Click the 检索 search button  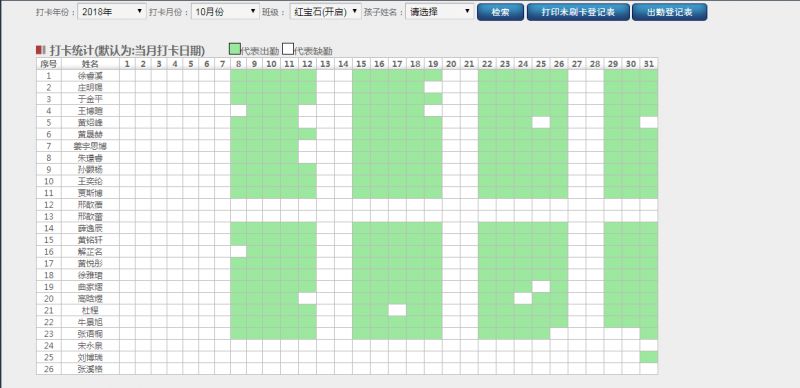pyautogui.click(x=501, y=12)
